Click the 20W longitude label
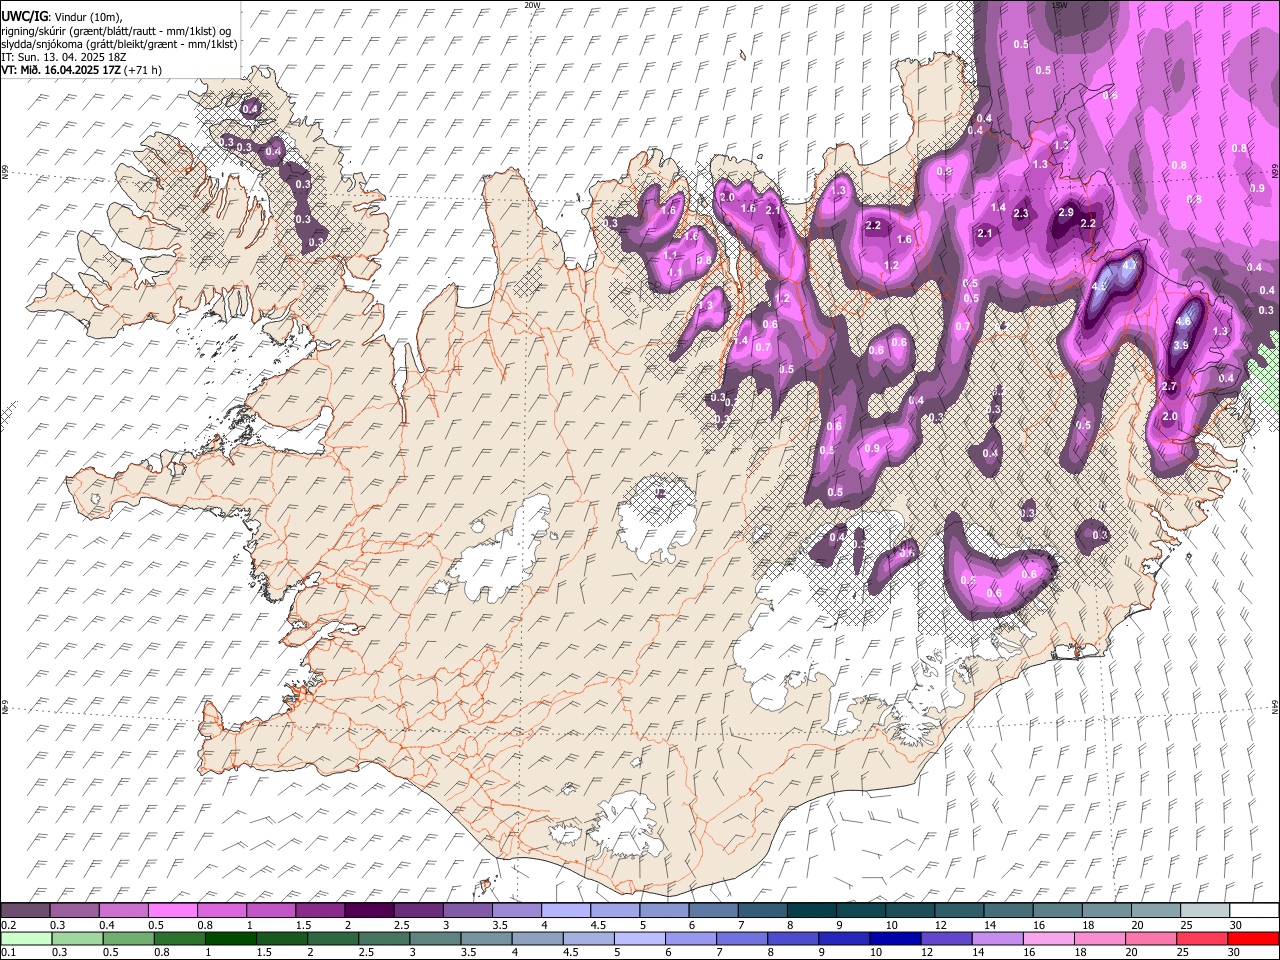Image resolution: width=1280 pixels, height=960 pixels. [x=532, y=5]
